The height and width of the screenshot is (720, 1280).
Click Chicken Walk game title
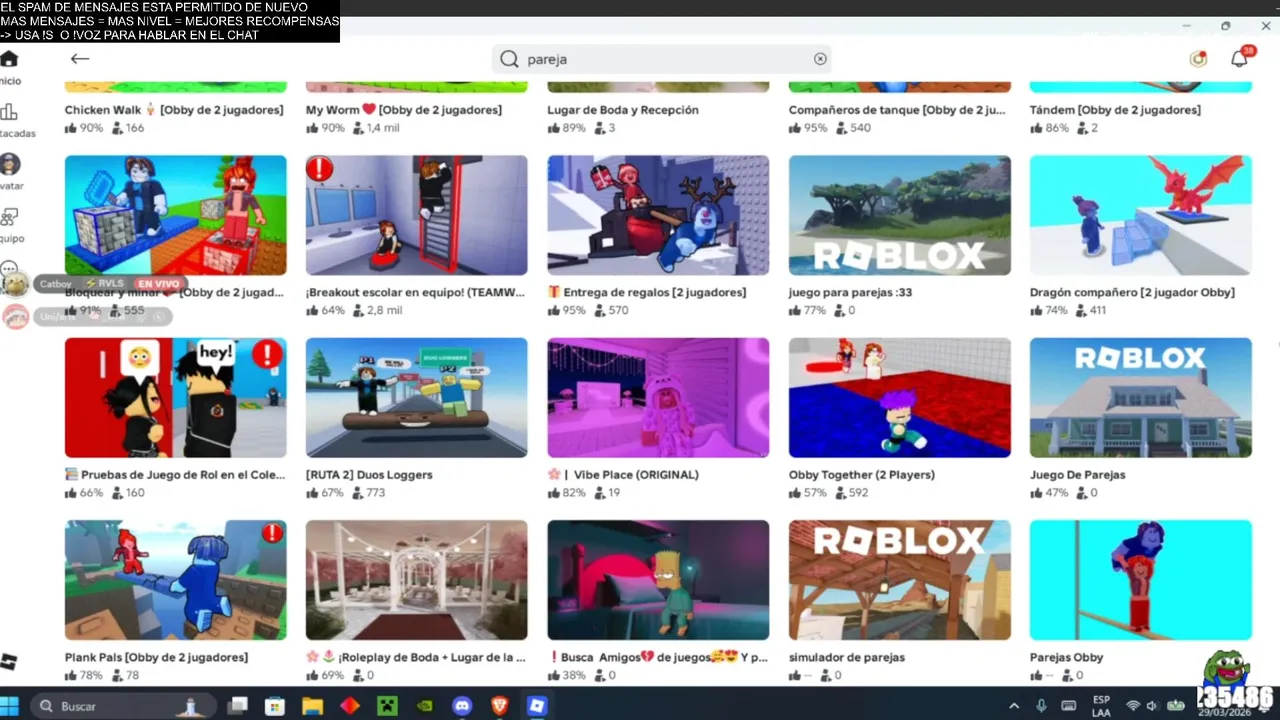[x=174, y=110]
